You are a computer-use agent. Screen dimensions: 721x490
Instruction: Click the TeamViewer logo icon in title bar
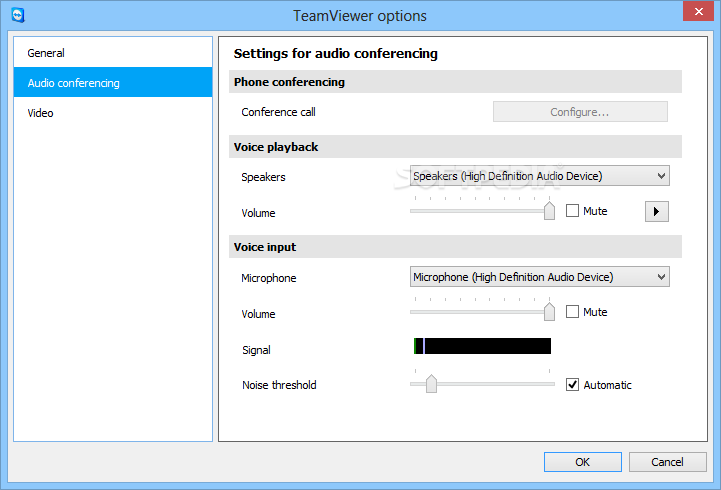coord(17,15)
